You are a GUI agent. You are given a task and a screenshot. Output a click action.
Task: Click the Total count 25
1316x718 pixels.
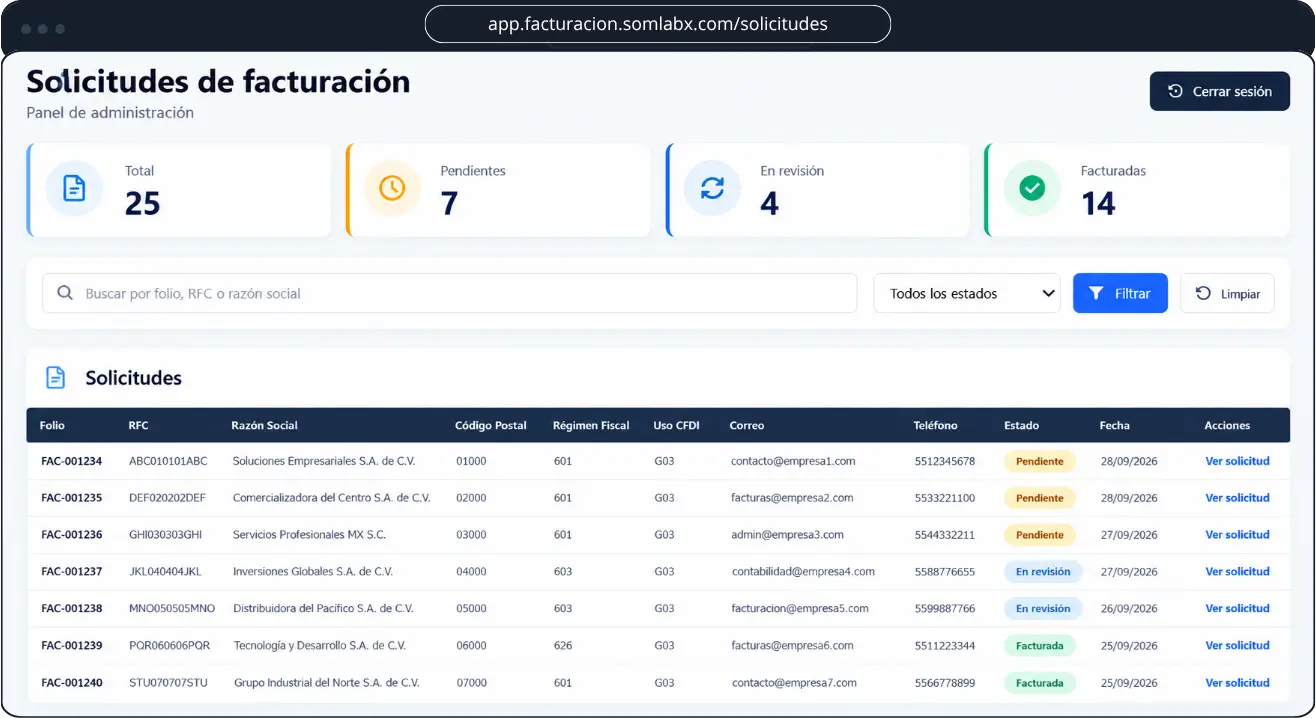143,204
